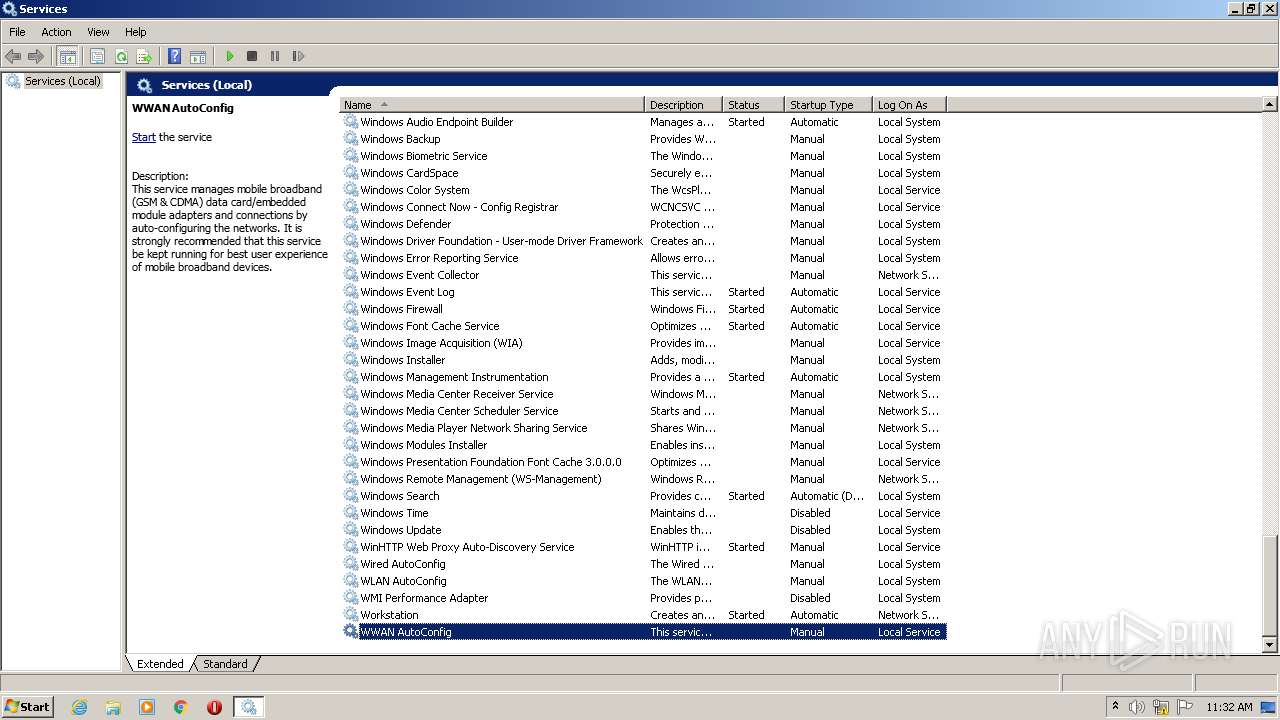Click the Start service link
The height and width of the screenshot is (720, 1280).
pyautogui.click(x=143, y=137)
